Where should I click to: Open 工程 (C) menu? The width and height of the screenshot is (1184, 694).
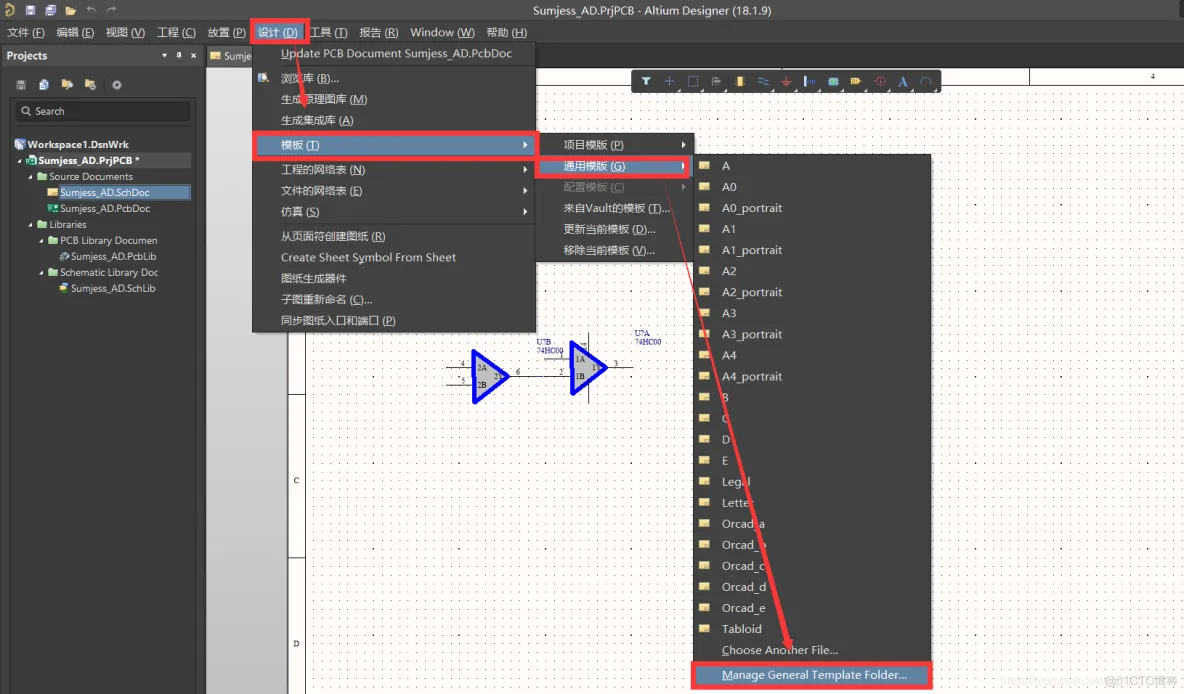pyautogui.click(x=176, y=32)
